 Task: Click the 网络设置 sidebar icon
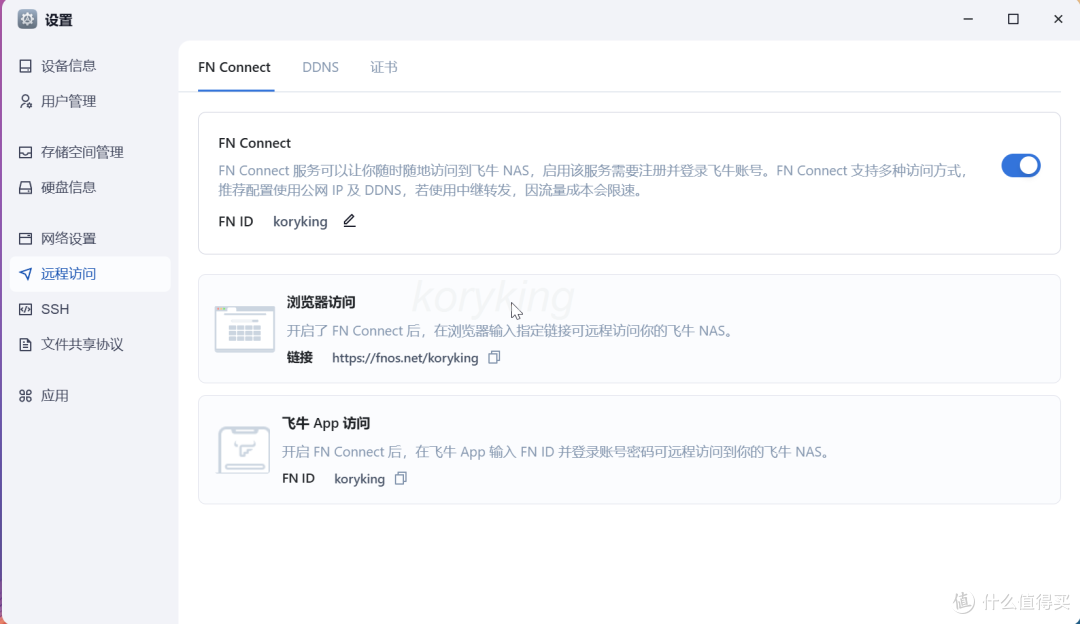(25, 238)
